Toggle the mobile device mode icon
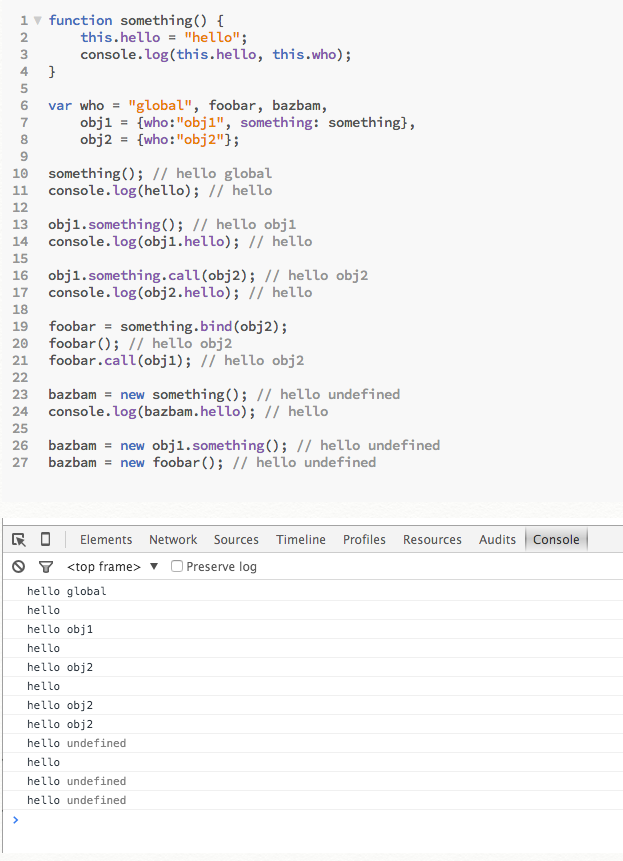Viewport: 623px width, 861px height. click(x=46, y=539)
